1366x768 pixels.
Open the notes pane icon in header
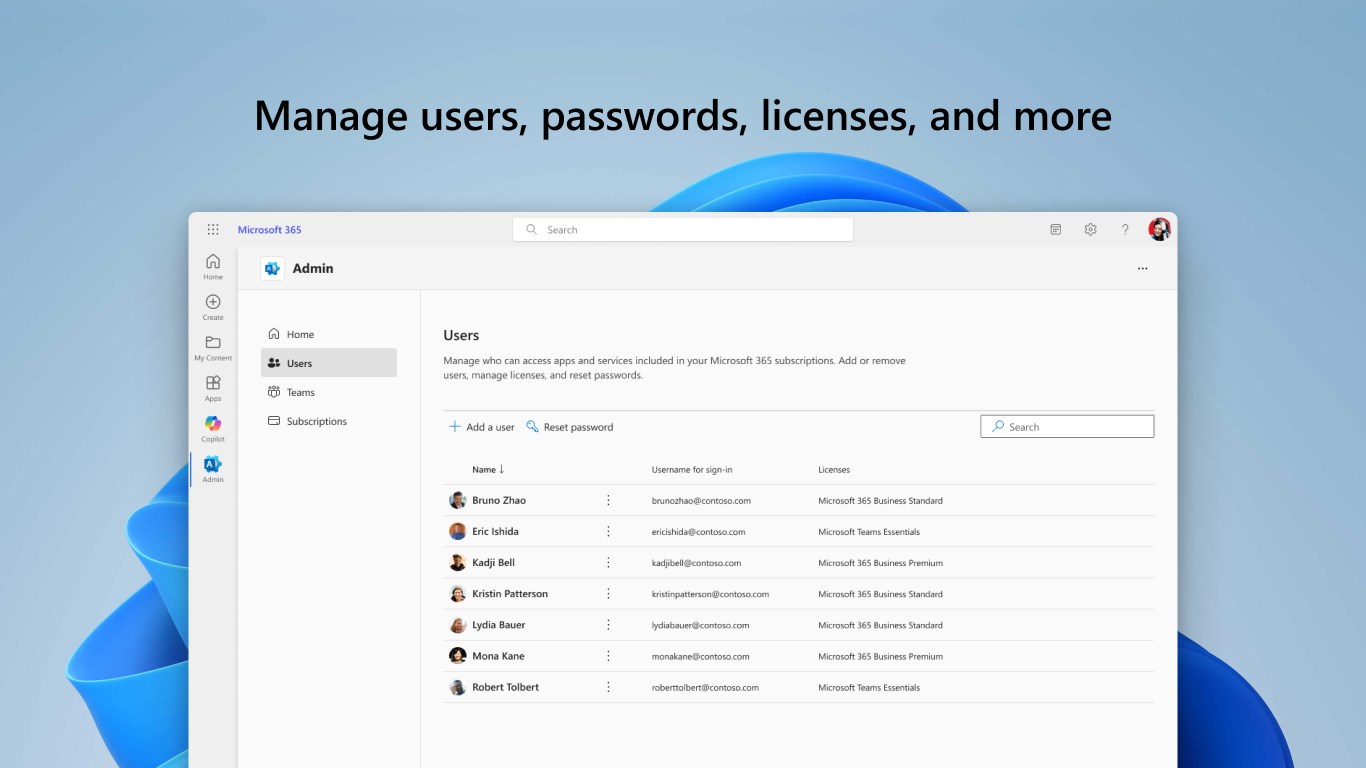1055,230
